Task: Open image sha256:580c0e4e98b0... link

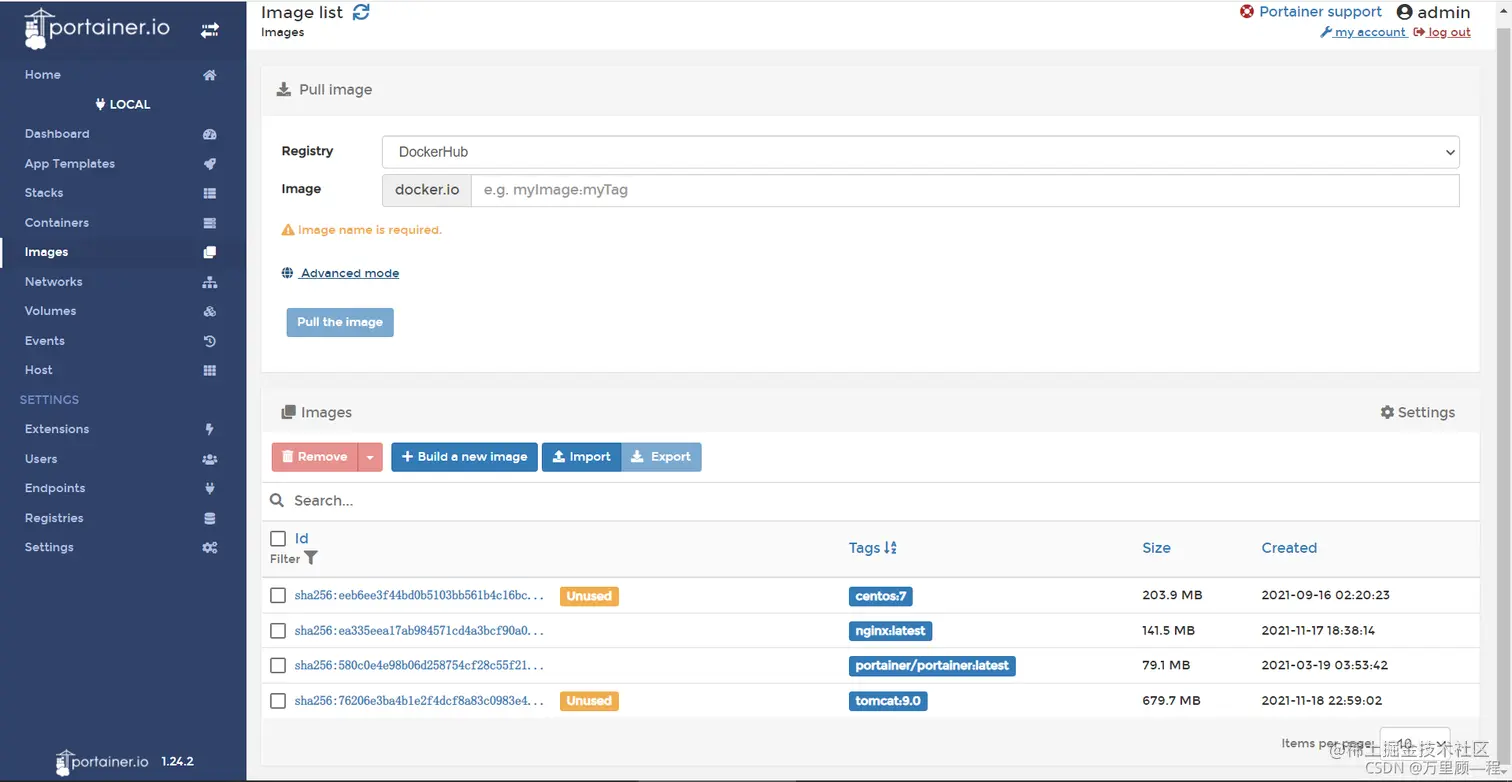Action: tap(419, 665)
